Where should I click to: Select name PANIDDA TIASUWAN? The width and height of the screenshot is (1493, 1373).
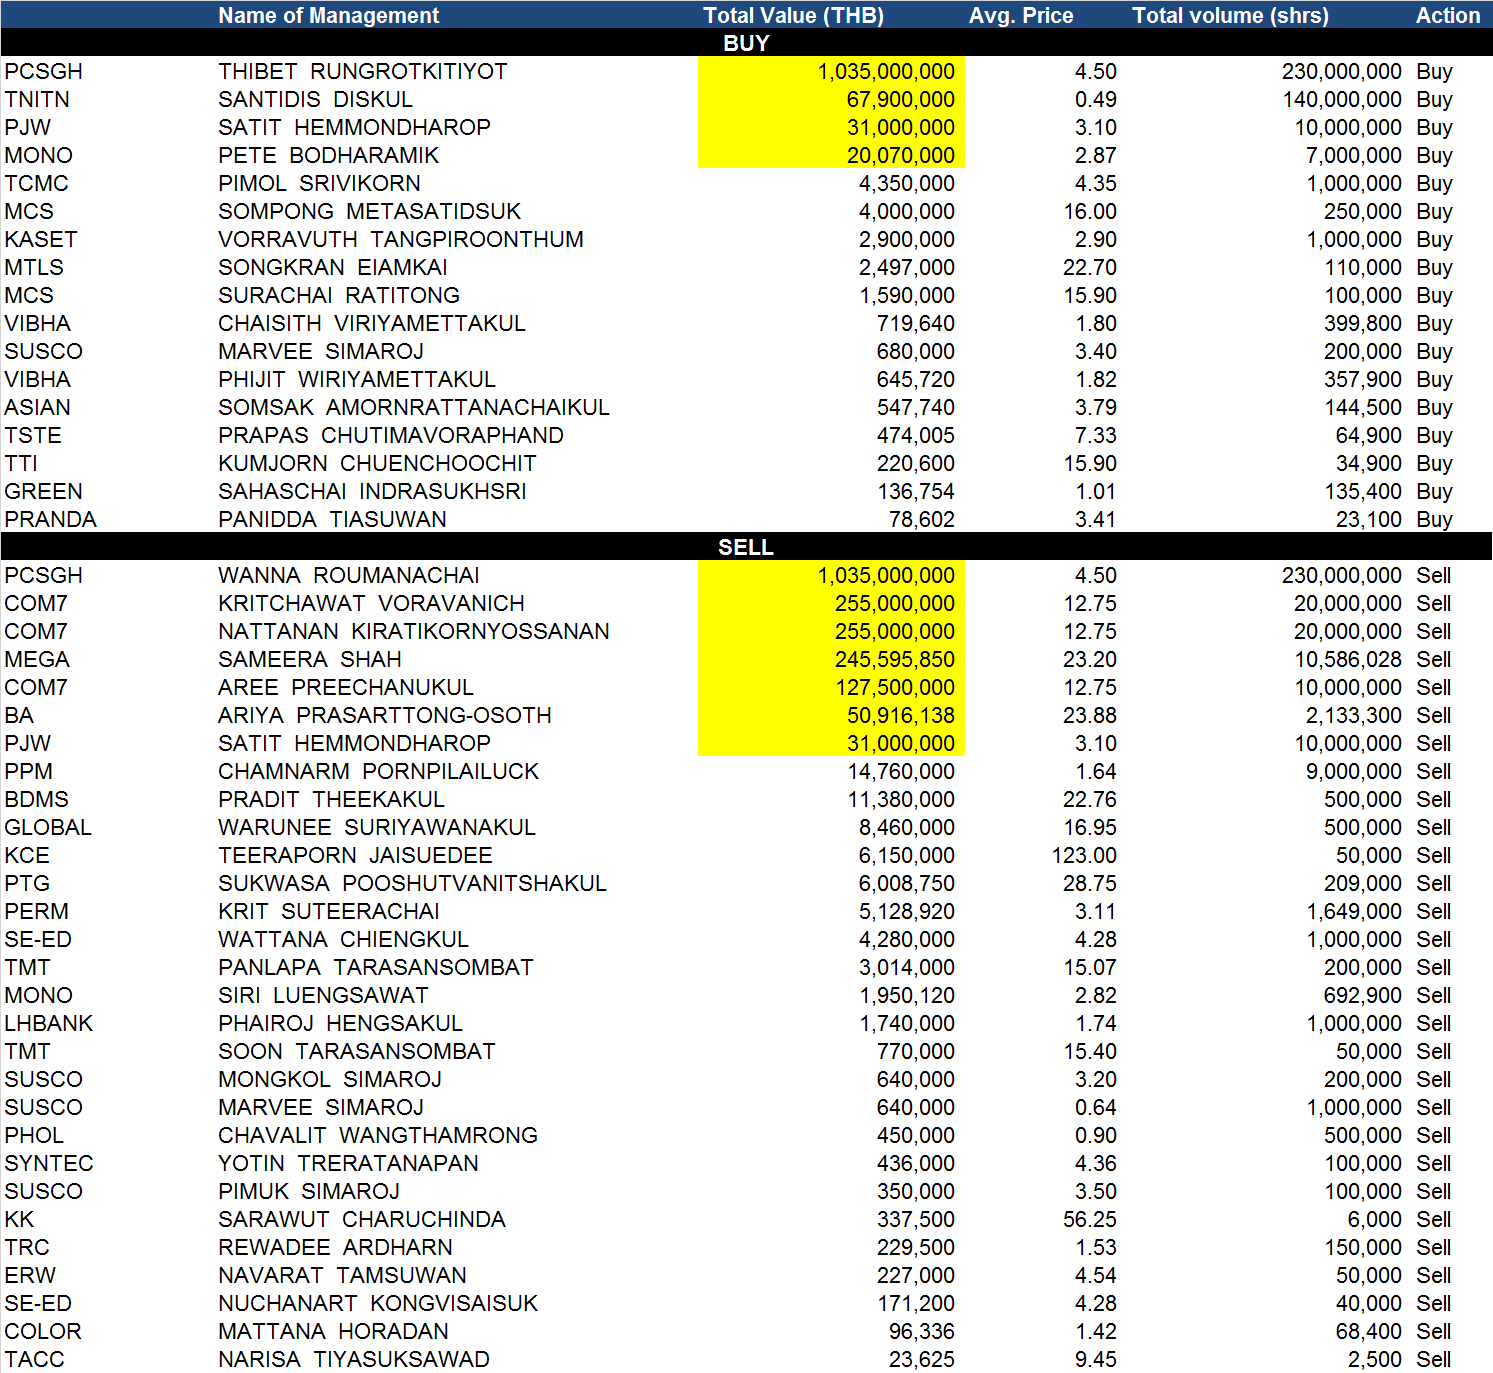(332, 519)
